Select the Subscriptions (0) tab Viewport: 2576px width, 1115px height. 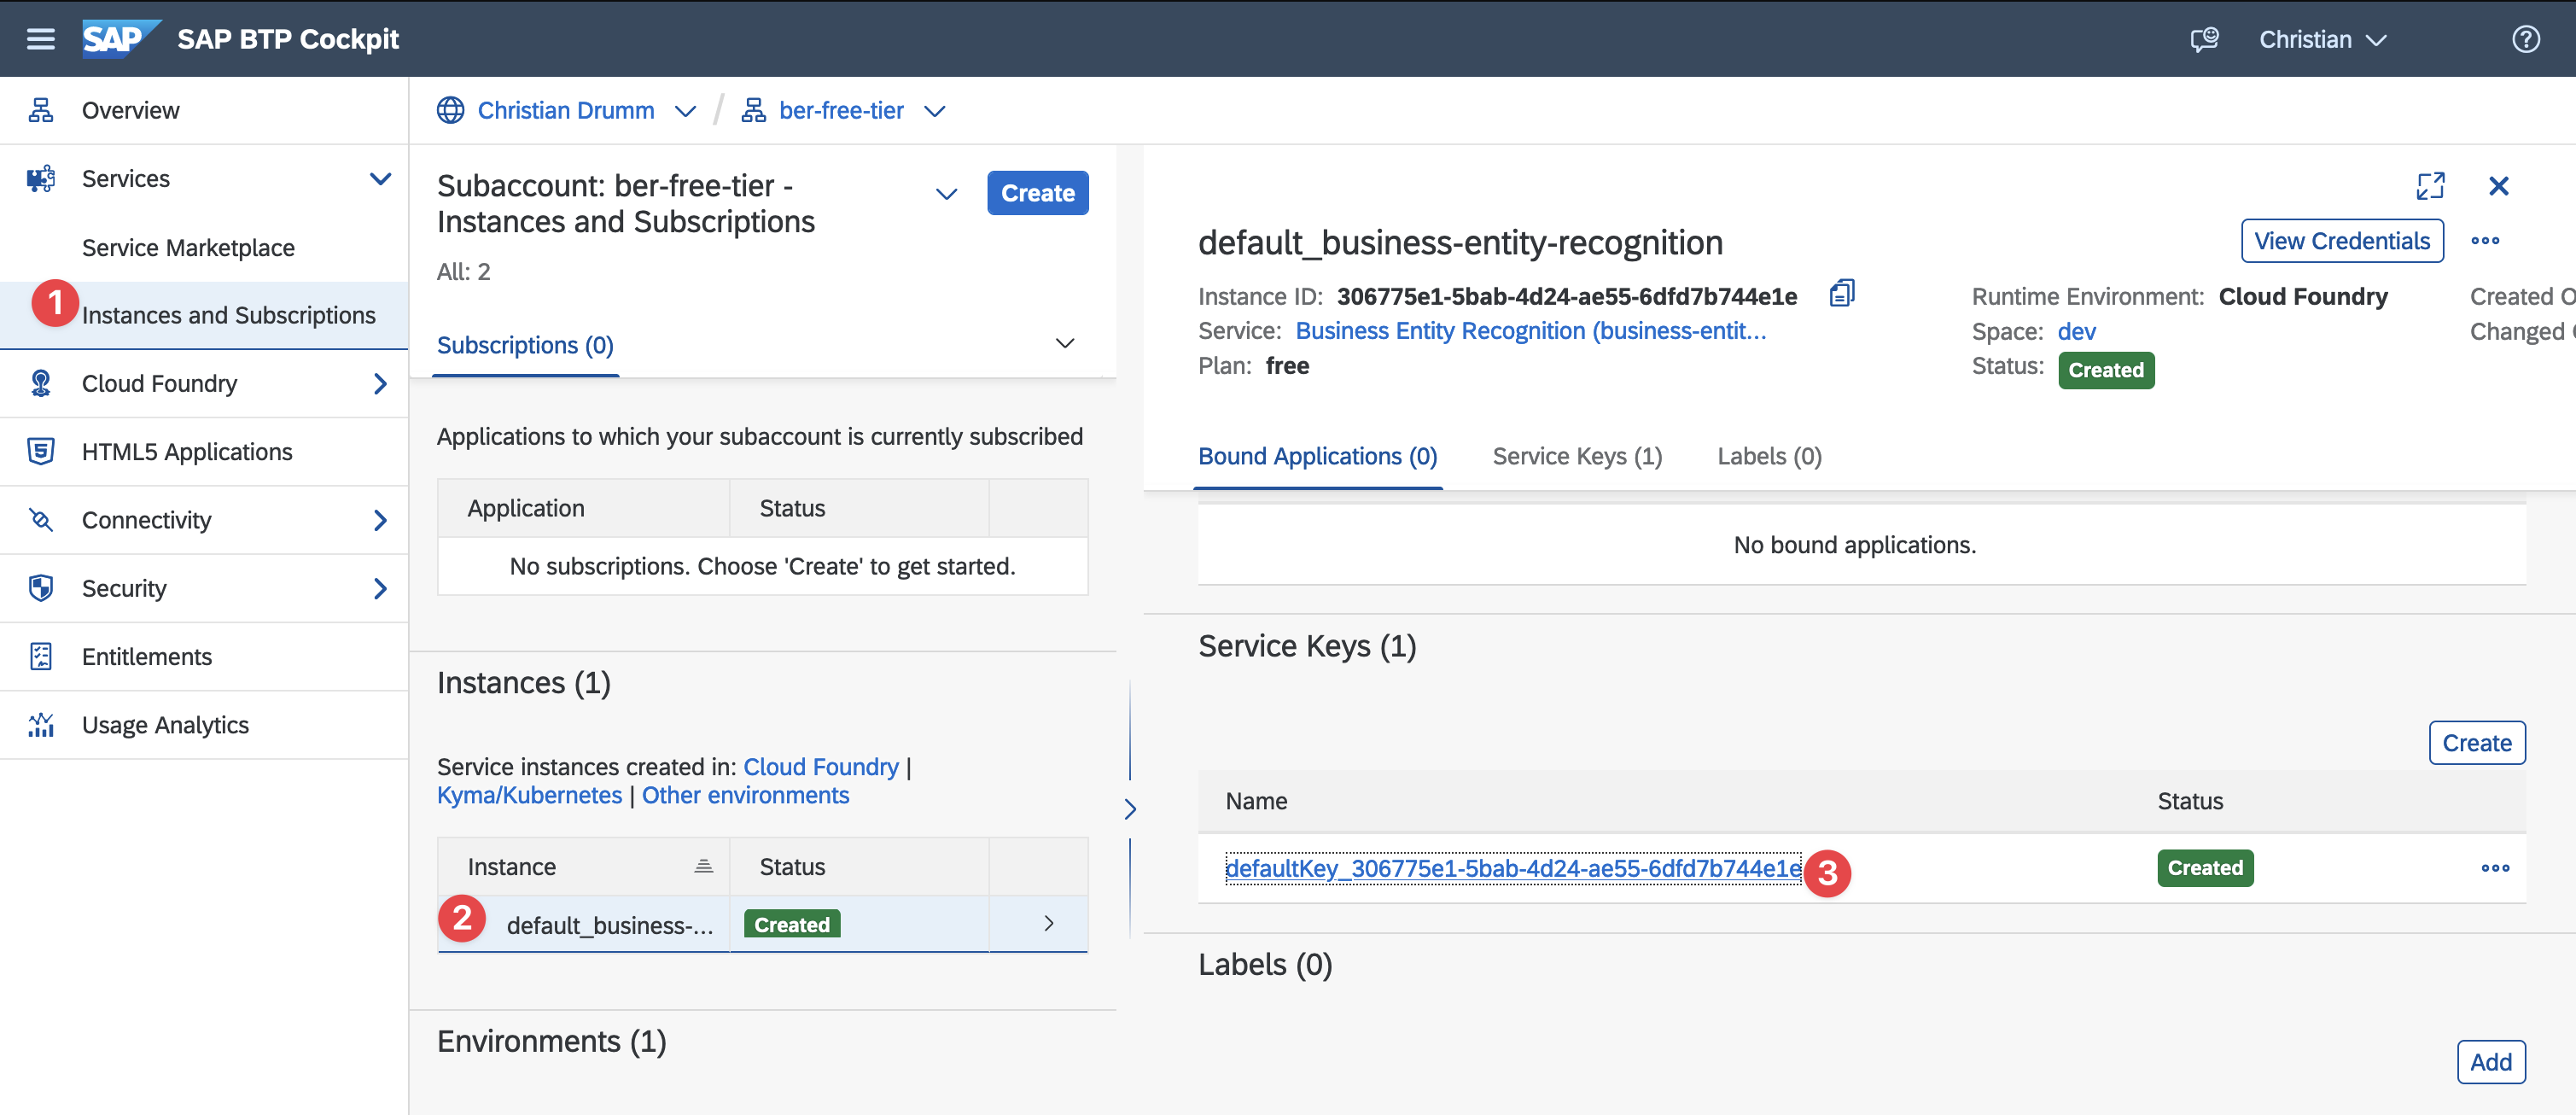pos(525,345)
